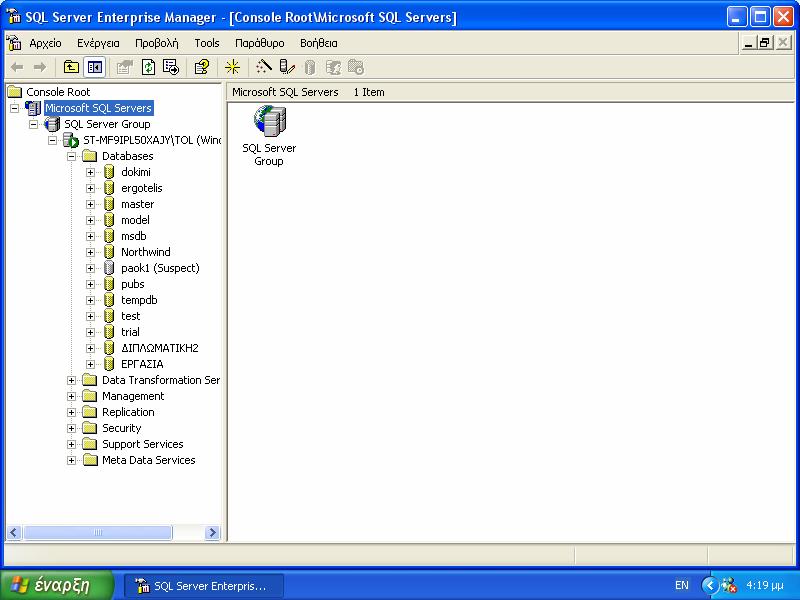Screen dimensions: 800x600
Task: Click the grey paok1 (Suspect) database icon
Action: [x=109, y=268]
